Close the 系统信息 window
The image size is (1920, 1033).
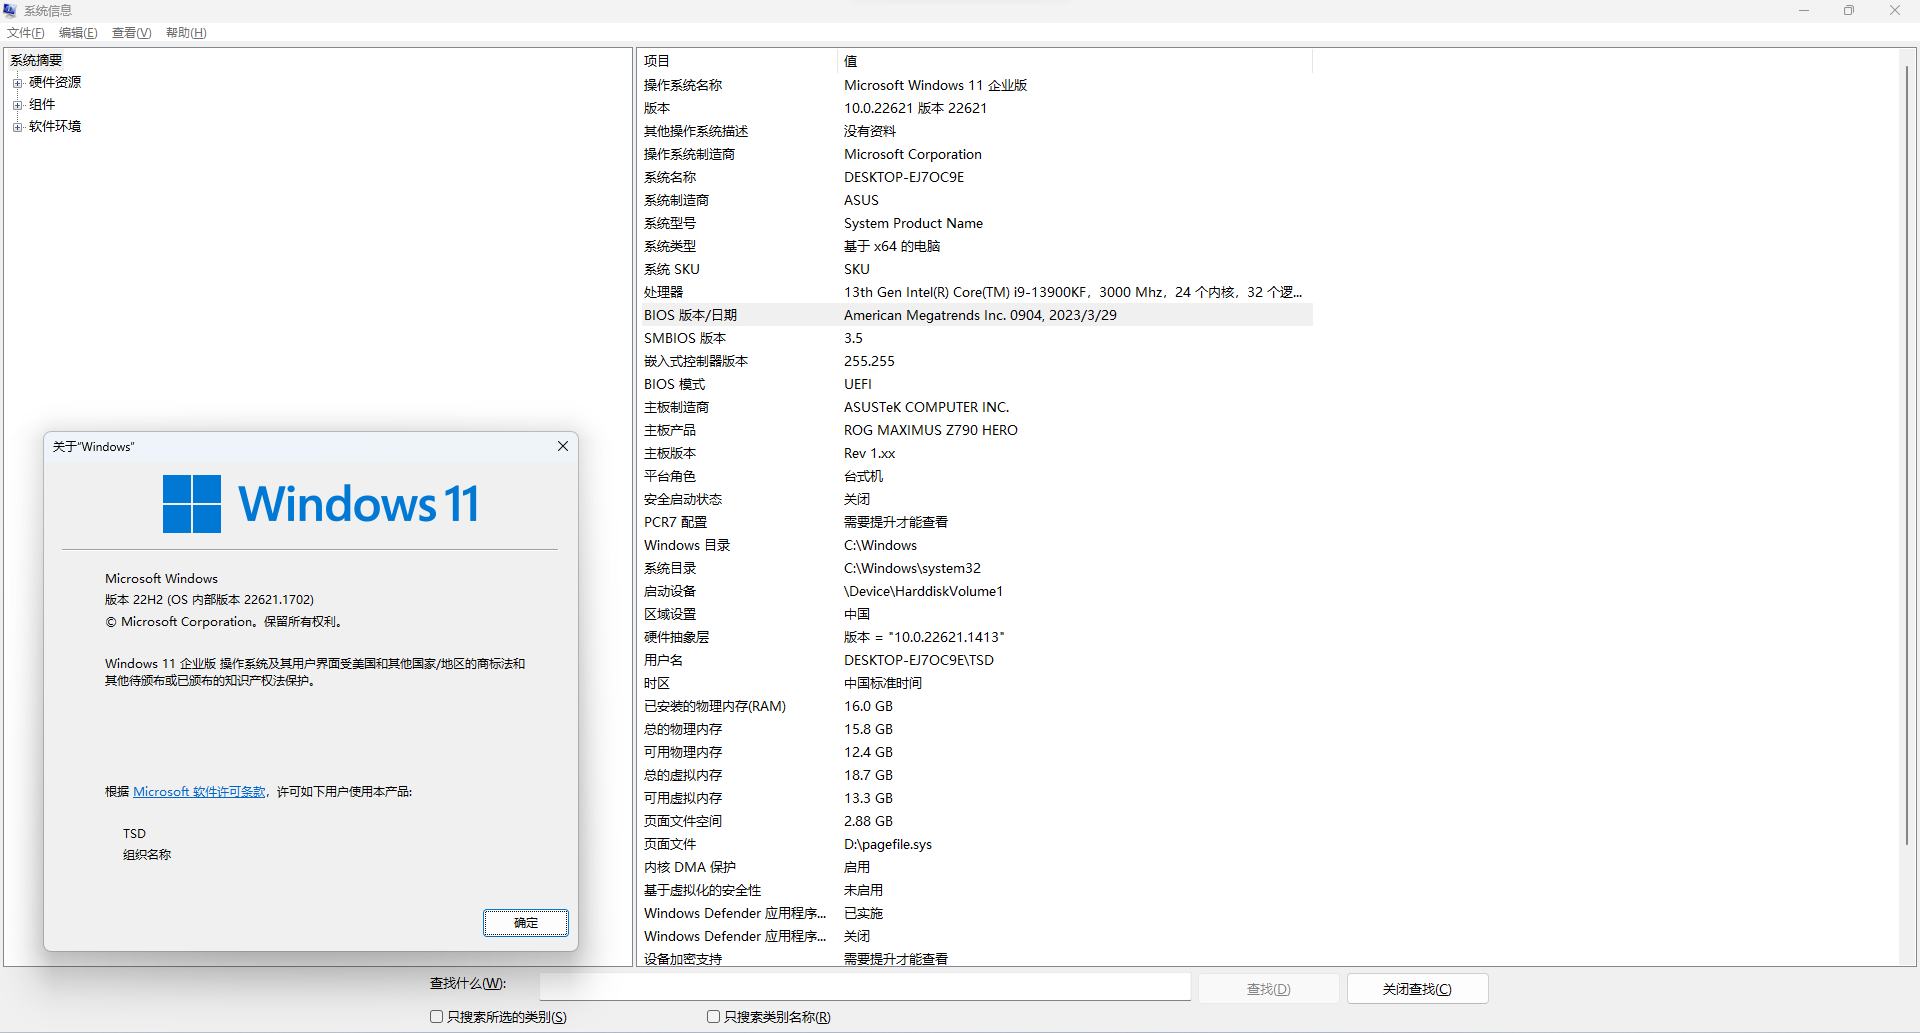tap(1895, 10)
